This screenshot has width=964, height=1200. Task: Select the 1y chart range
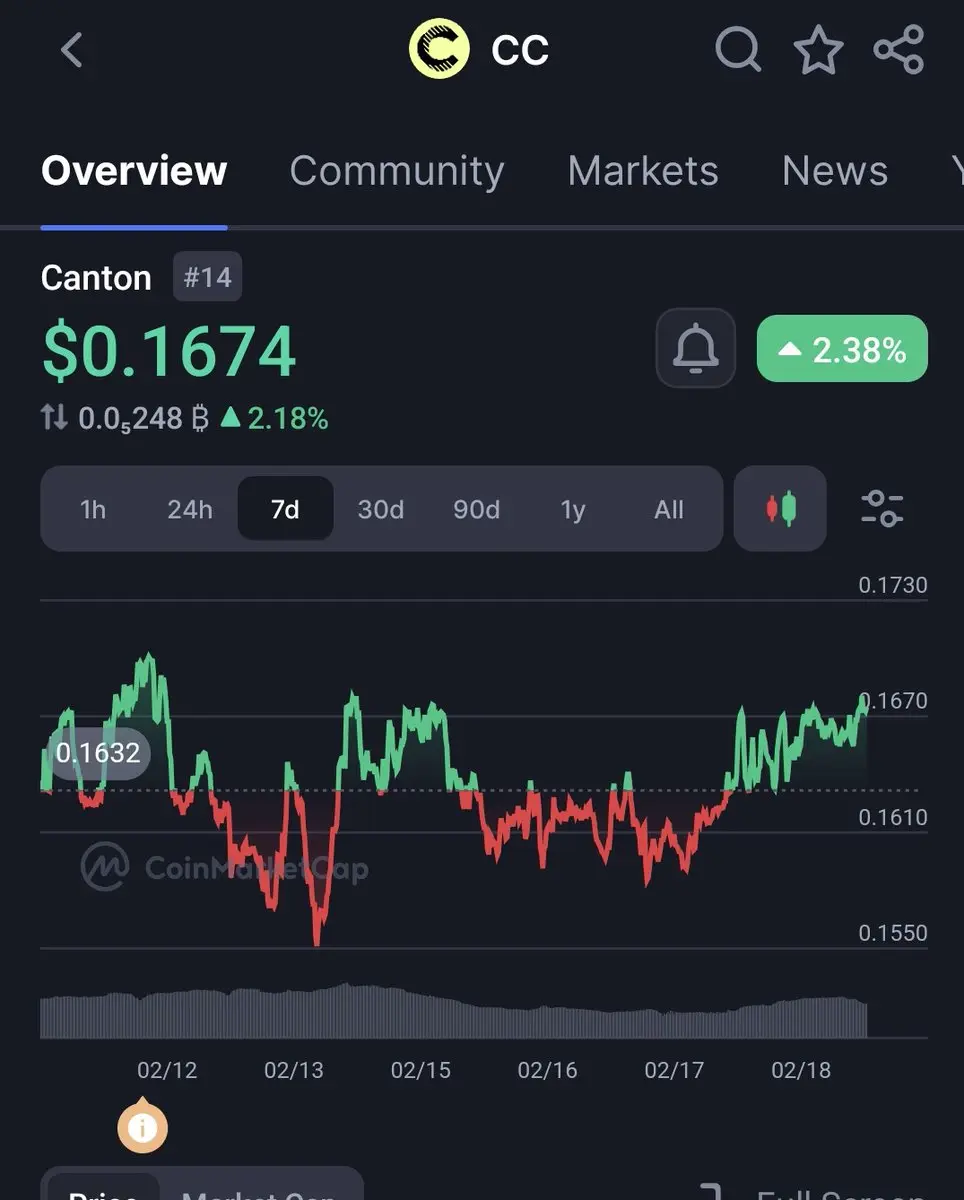coord(573,509)
